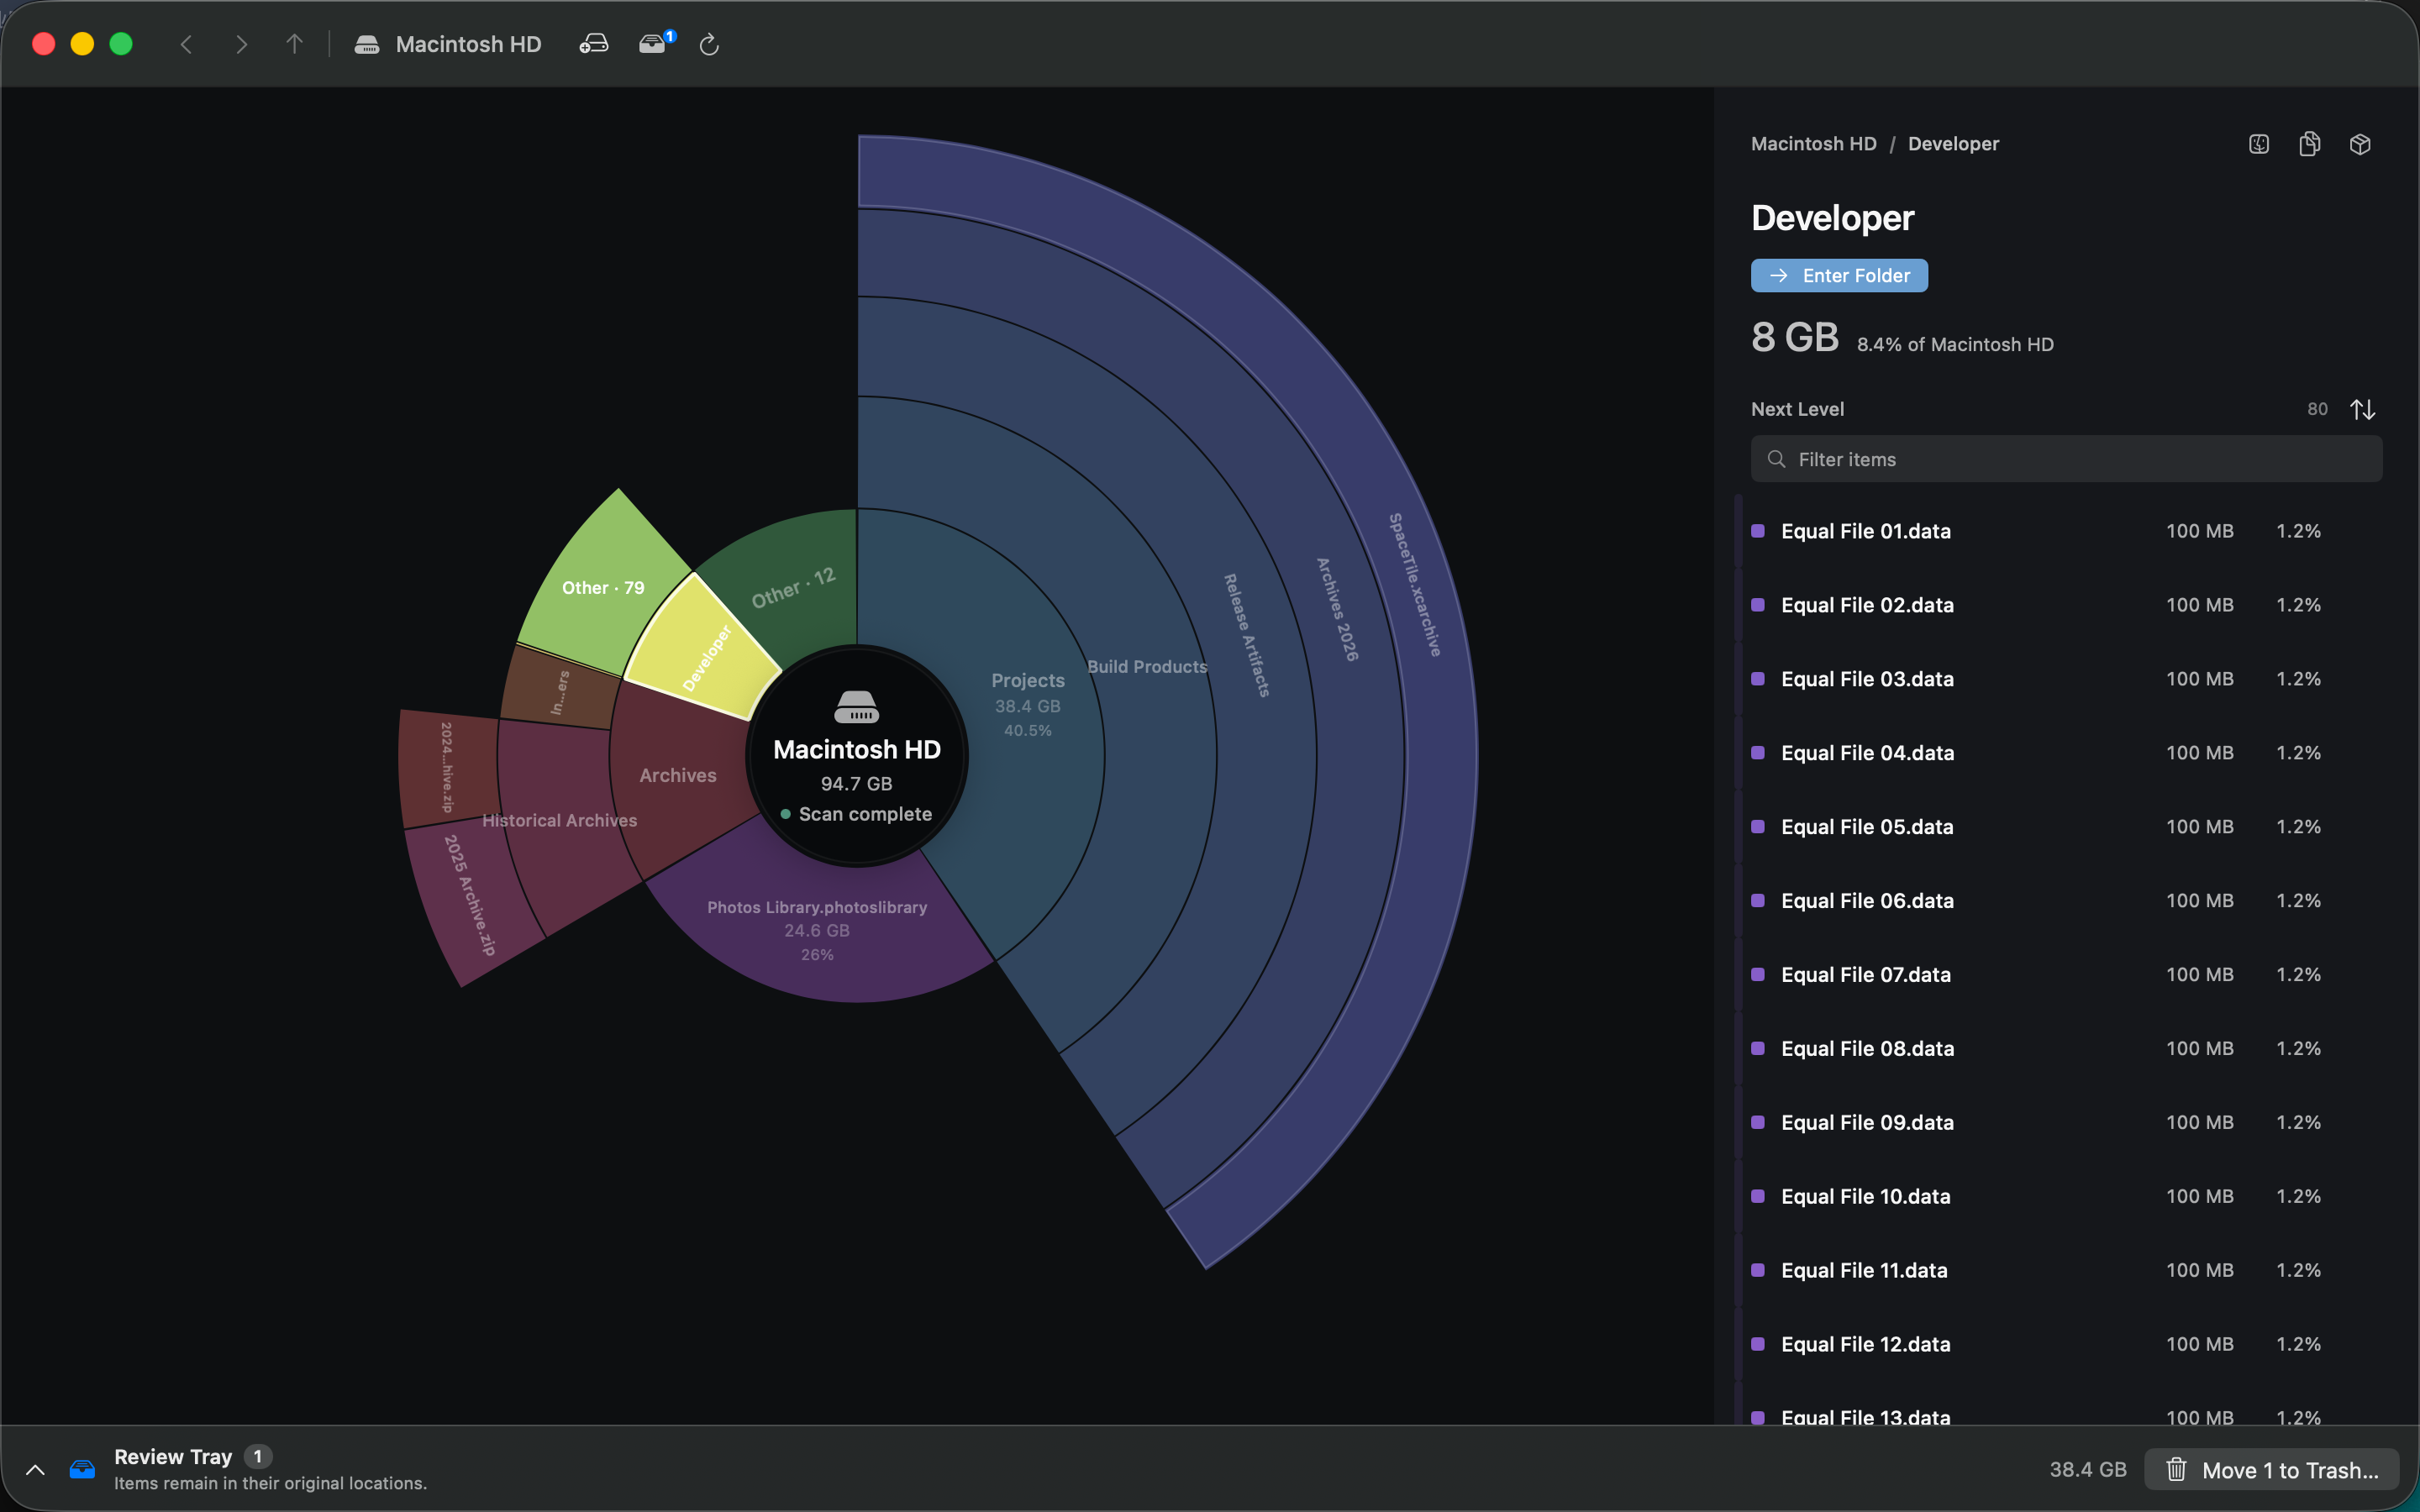Change the Next Level sort order
This screenshot has height=1512, width=2420.
(x=2363, y=409)
